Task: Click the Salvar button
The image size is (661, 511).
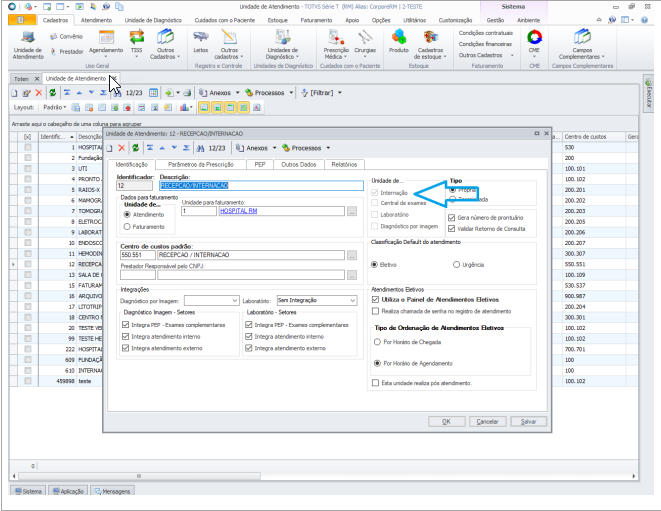Action: (528, 422)
